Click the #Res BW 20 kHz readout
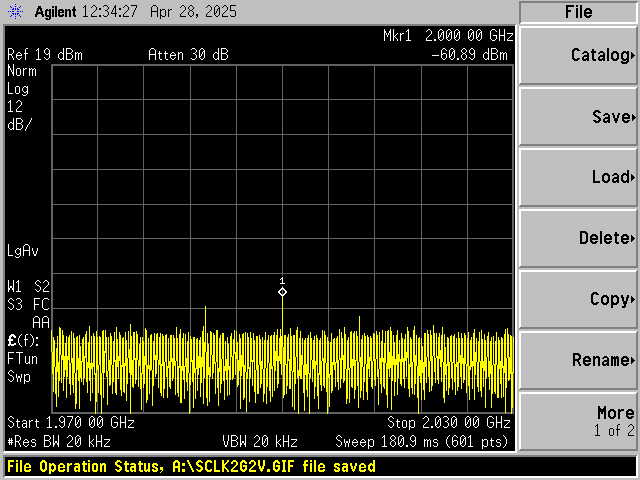Screen dimensions: 640x480 [x=59, y=442]
